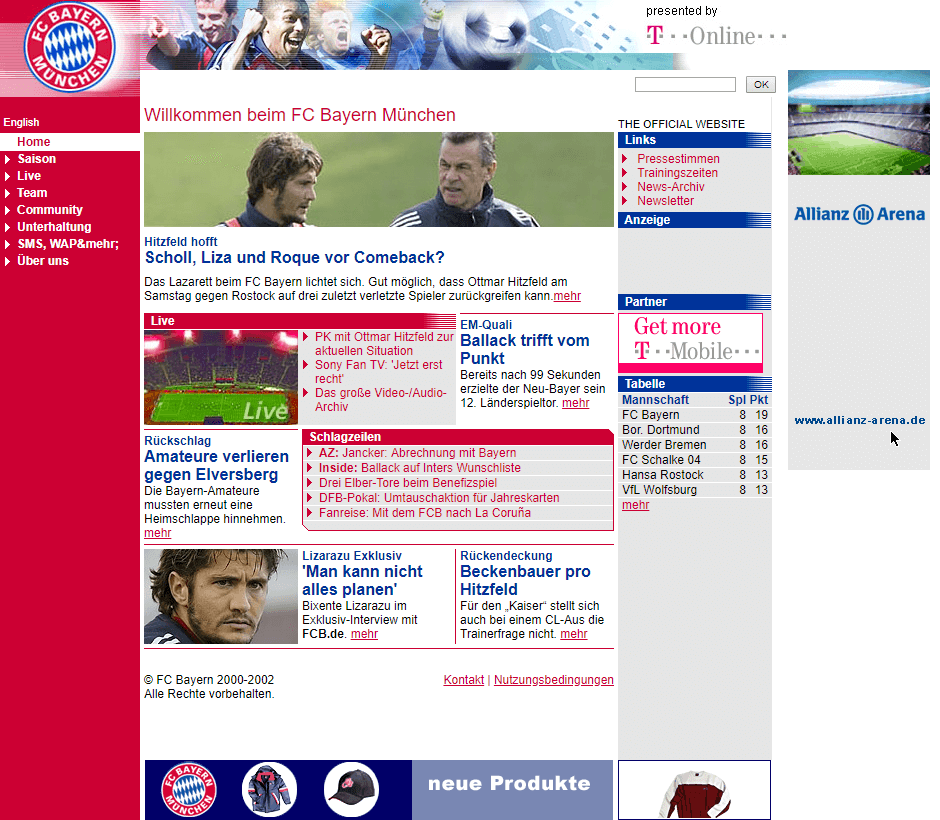940x820 pixels.
Task: Open the Kontakt footer link
Action: [x=463, y=680]
